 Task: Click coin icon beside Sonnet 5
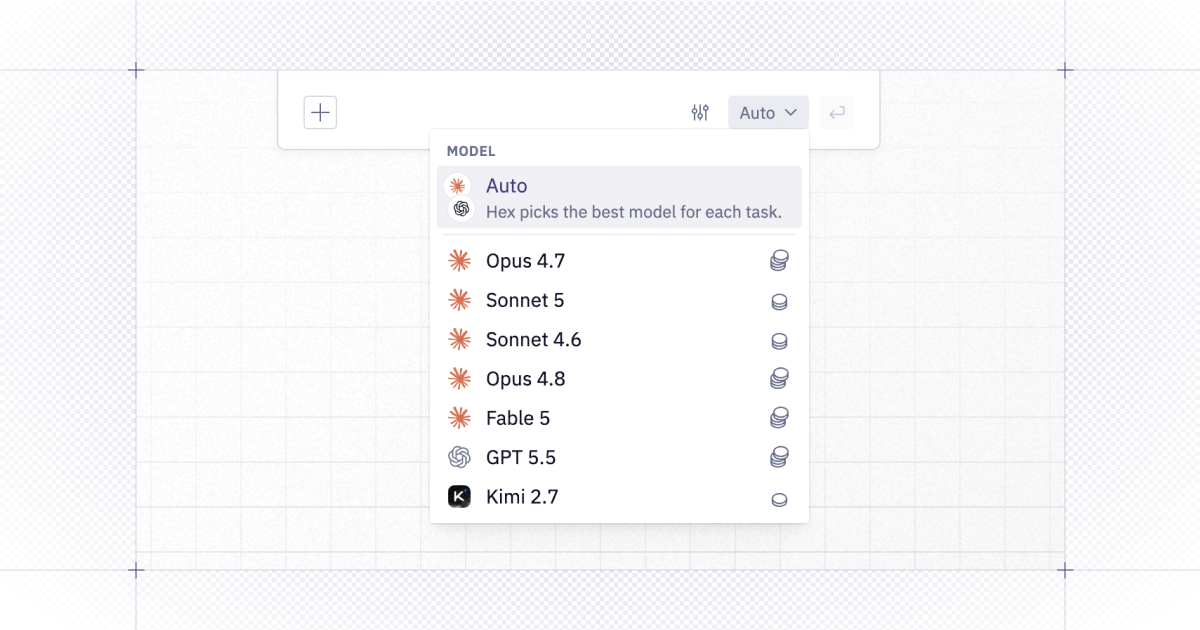pyautogui.click(x=779, y=301)
